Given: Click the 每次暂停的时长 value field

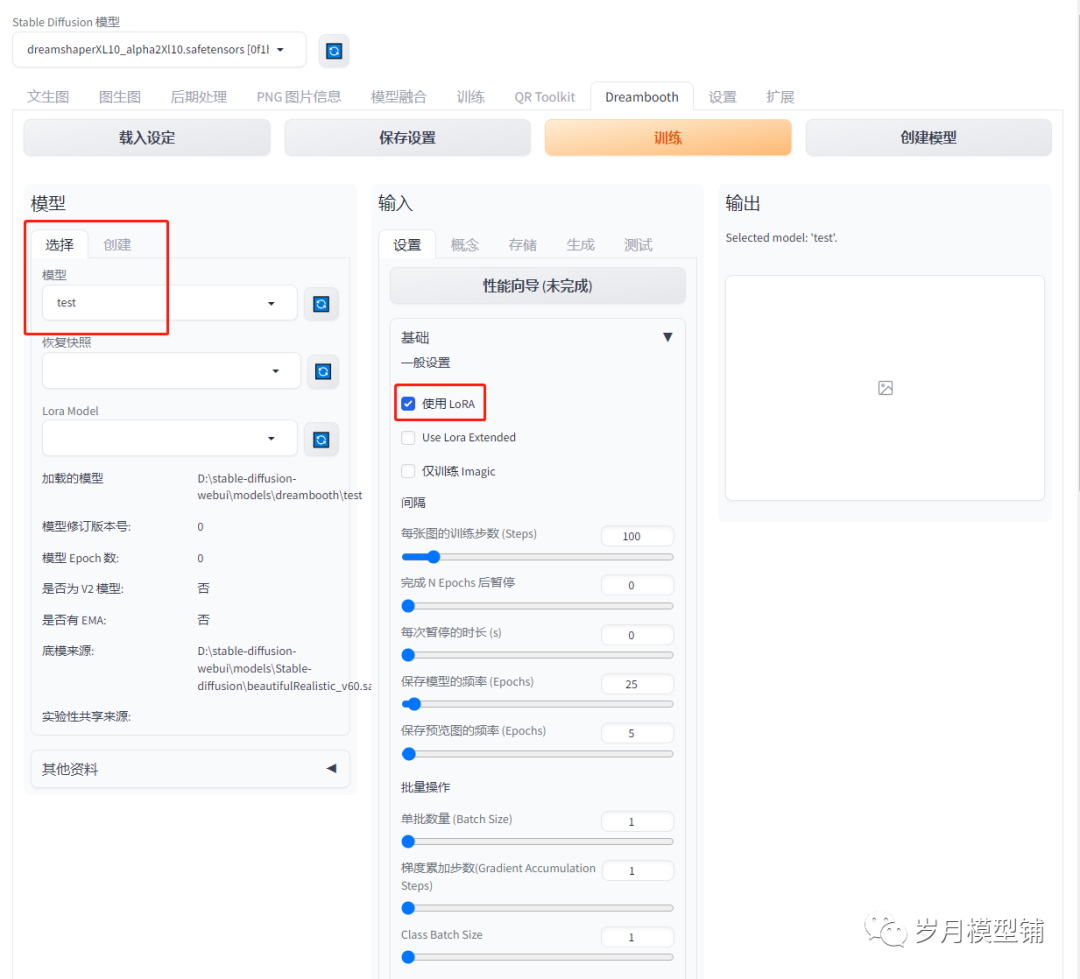Looking at the screenshot, I should 638,635.
